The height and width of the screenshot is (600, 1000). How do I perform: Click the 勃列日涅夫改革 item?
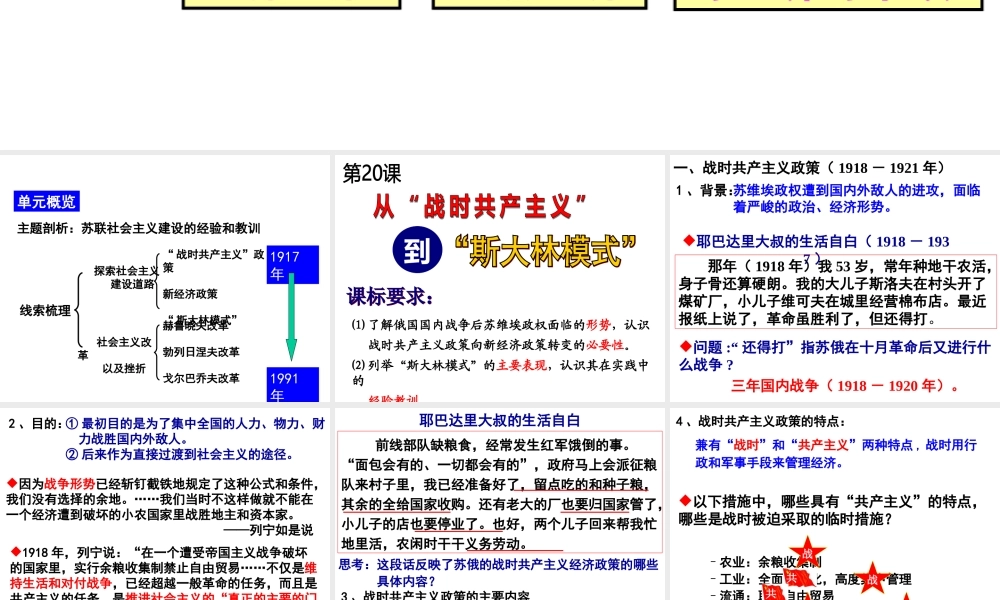(x=201, y=352)
